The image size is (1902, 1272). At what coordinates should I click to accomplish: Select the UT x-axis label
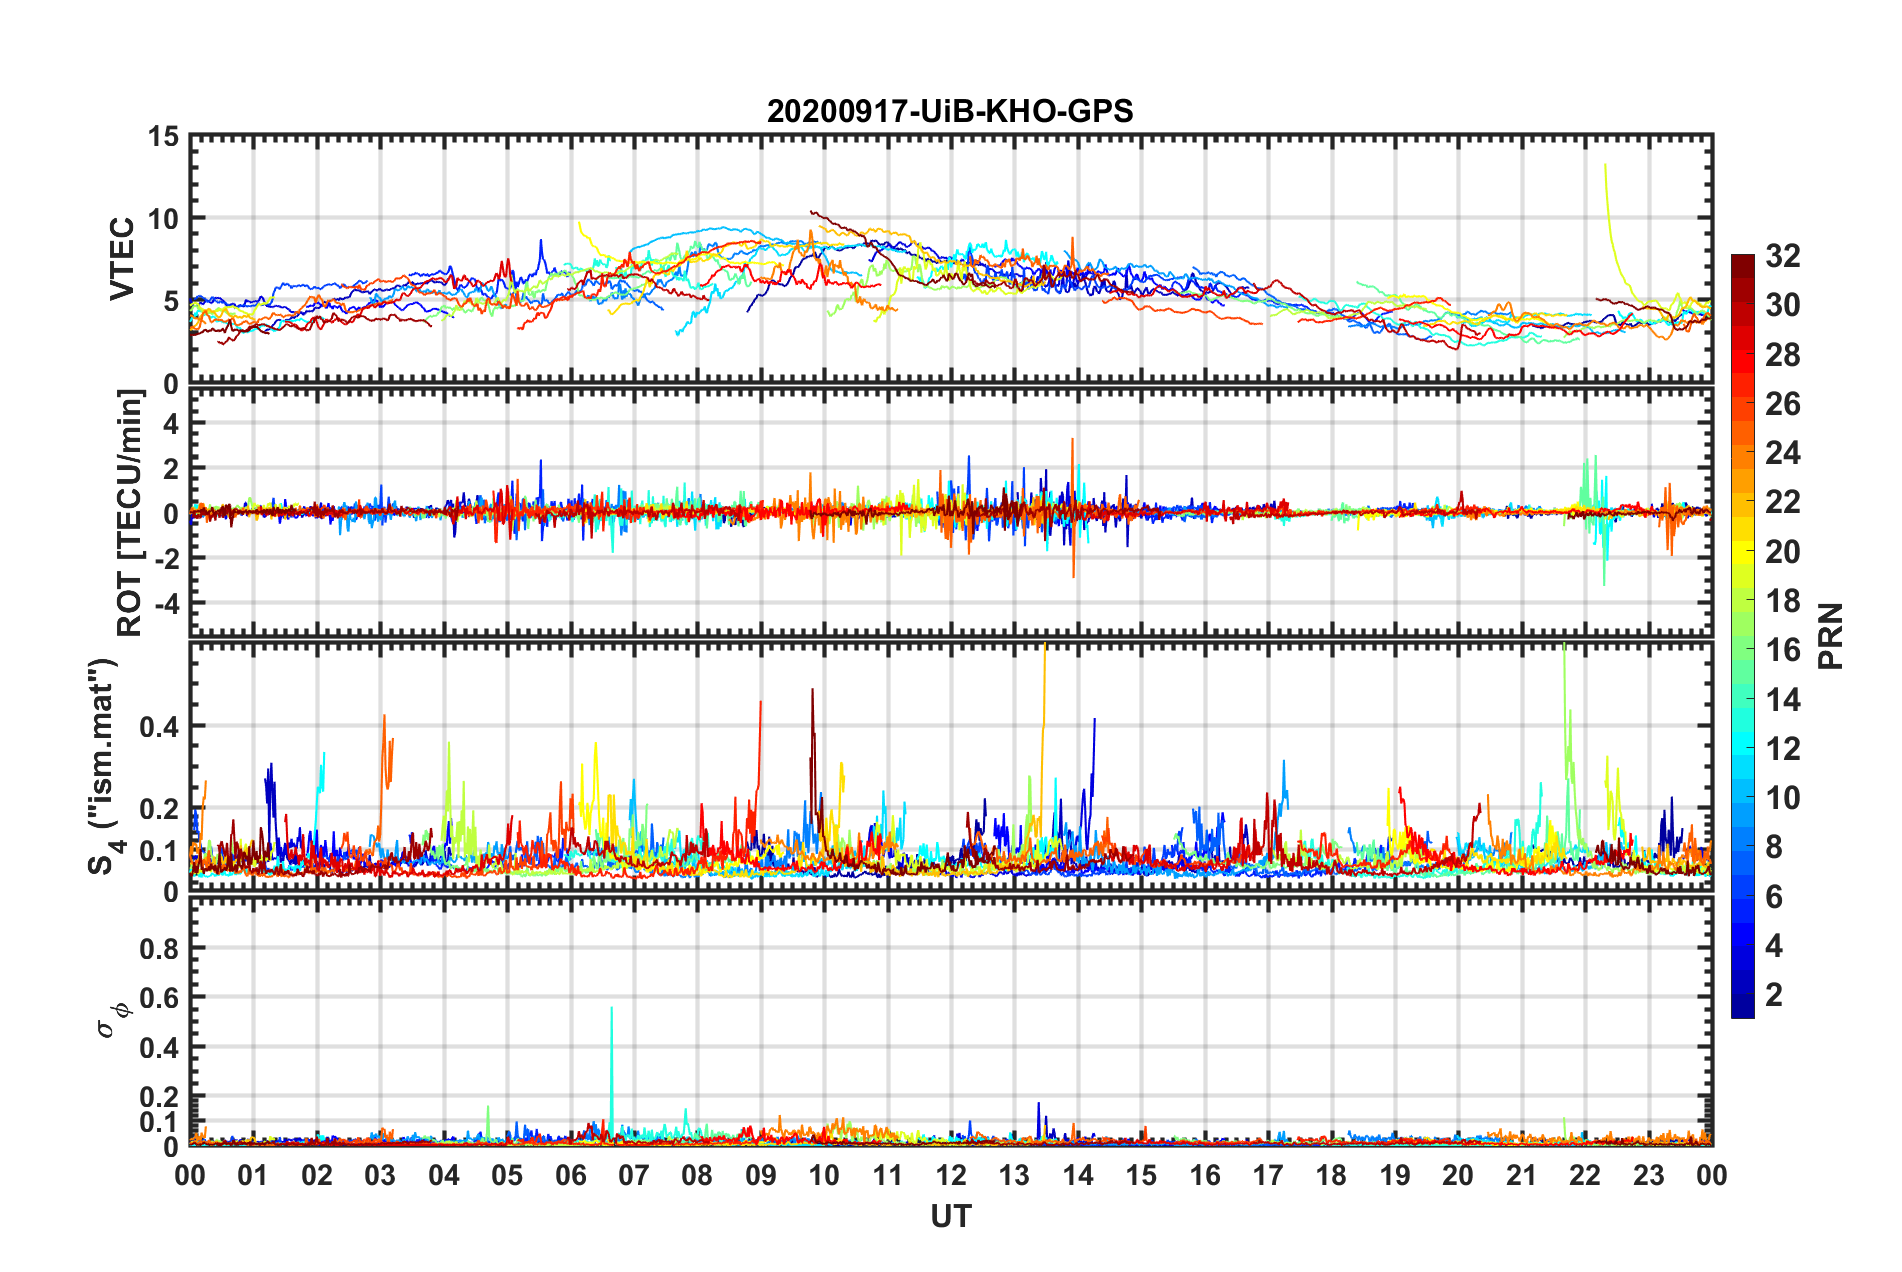(951, 1216)
